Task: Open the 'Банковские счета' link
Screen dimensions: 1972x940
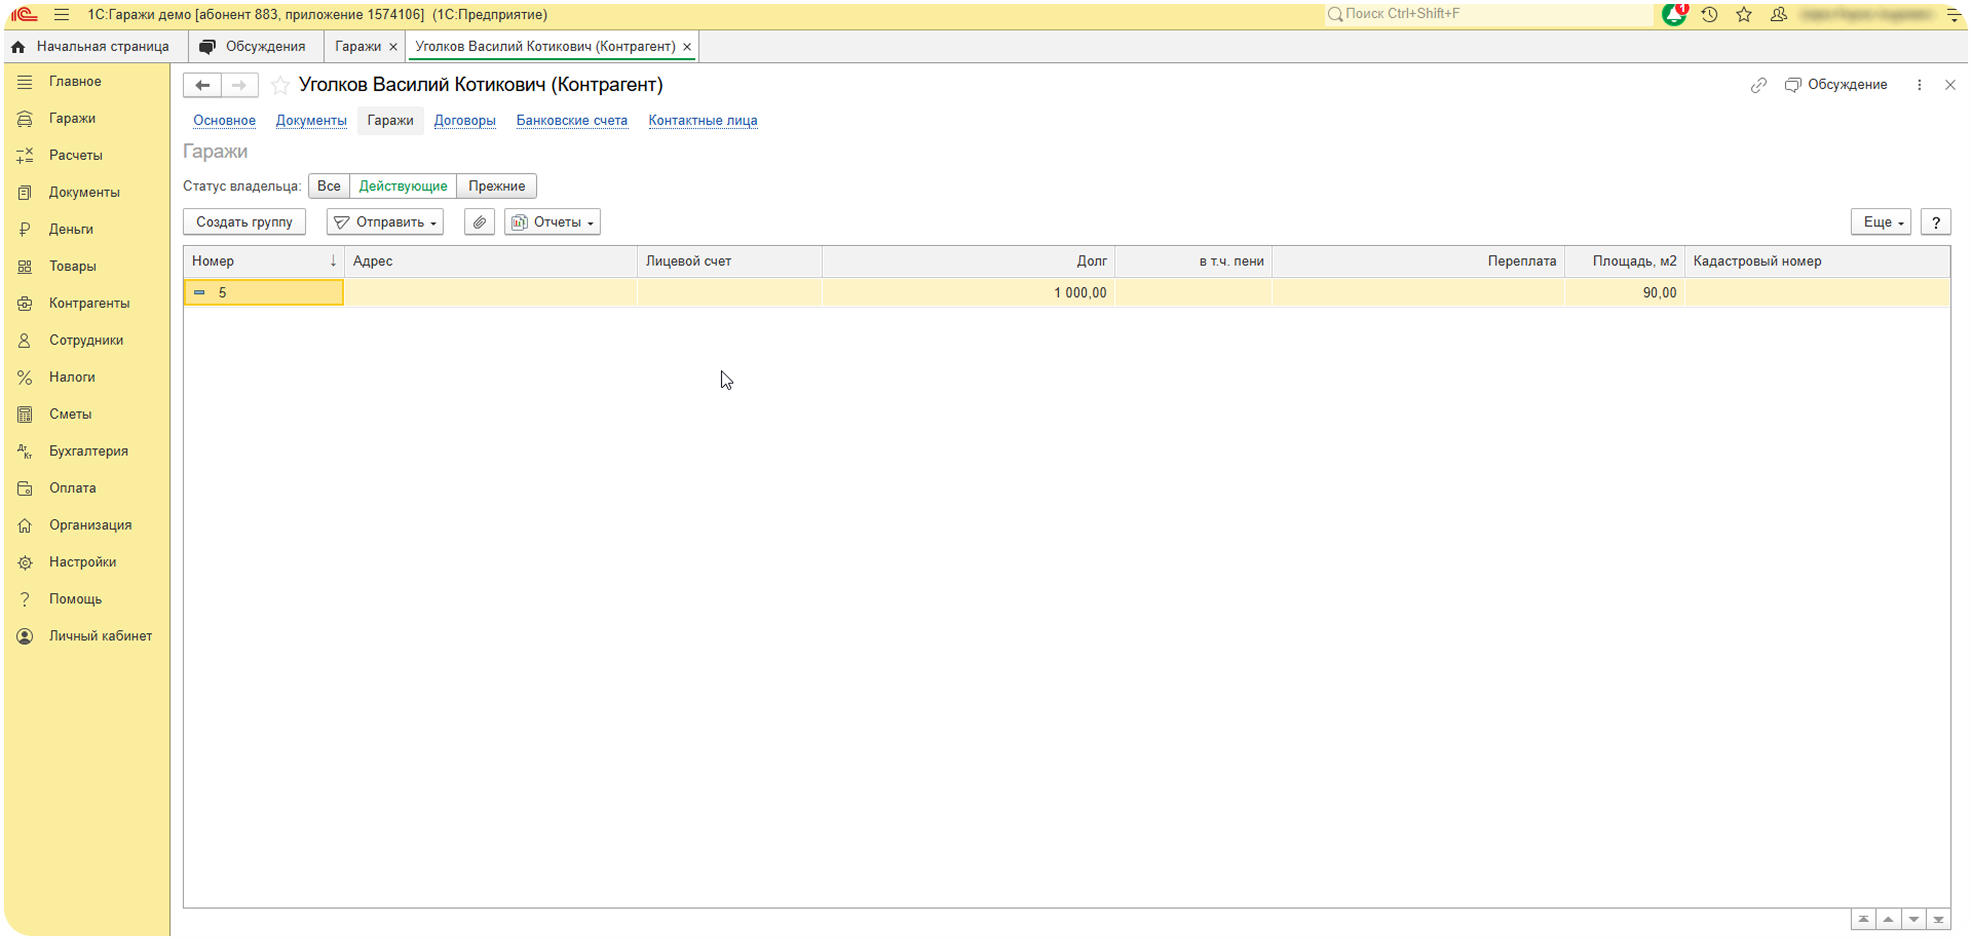Action: click(571, 120)
